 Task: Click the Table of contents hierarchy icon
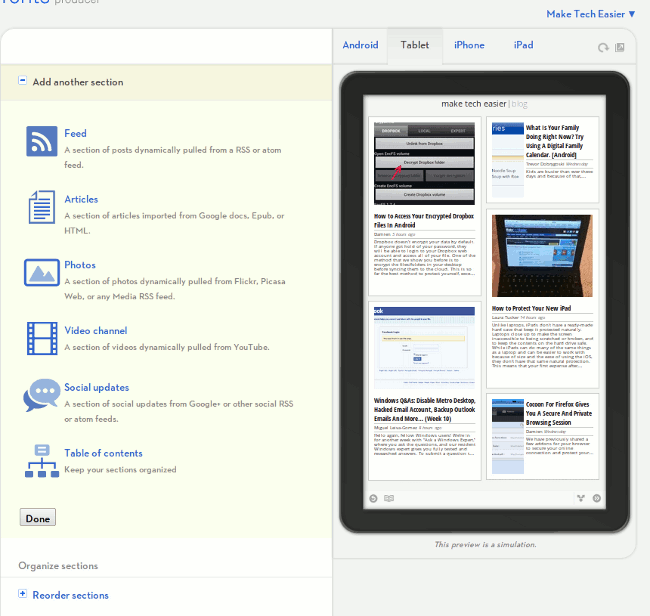[x=42, y=461]
